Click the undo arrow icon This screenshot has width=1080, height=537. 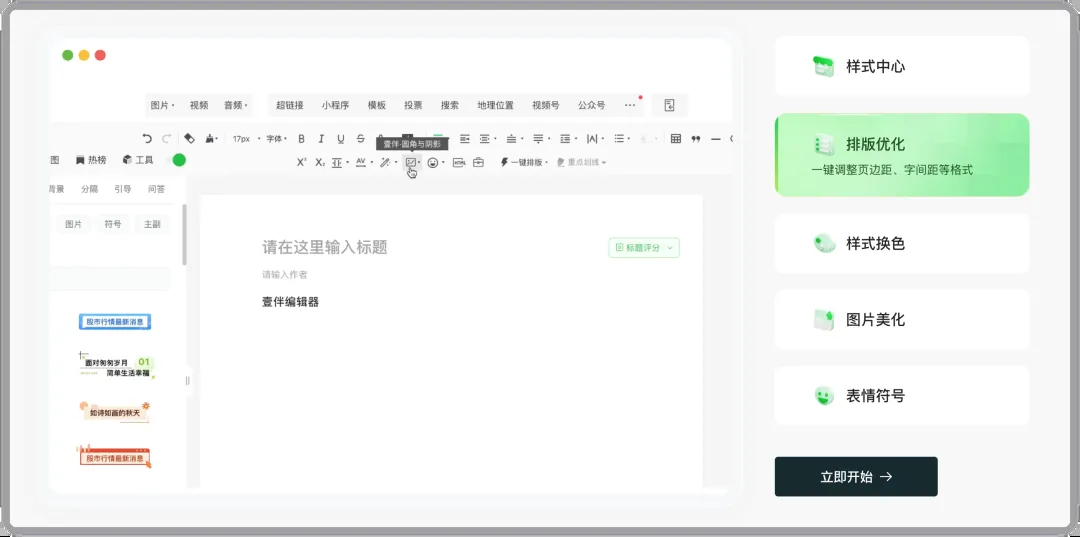pos(147,139)
